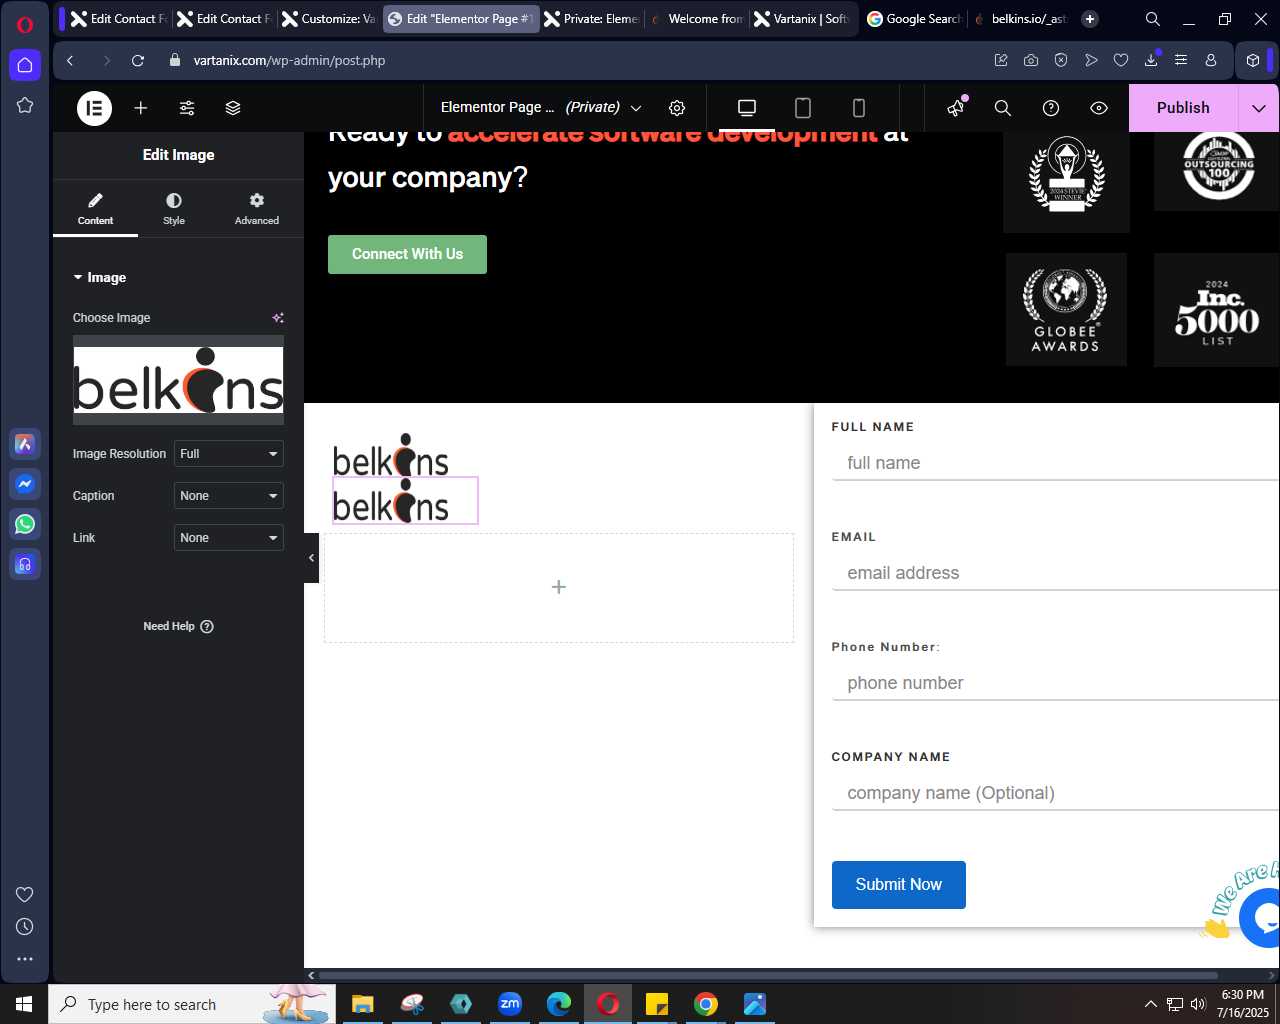Open page settings gear icon

click(677, 108)
